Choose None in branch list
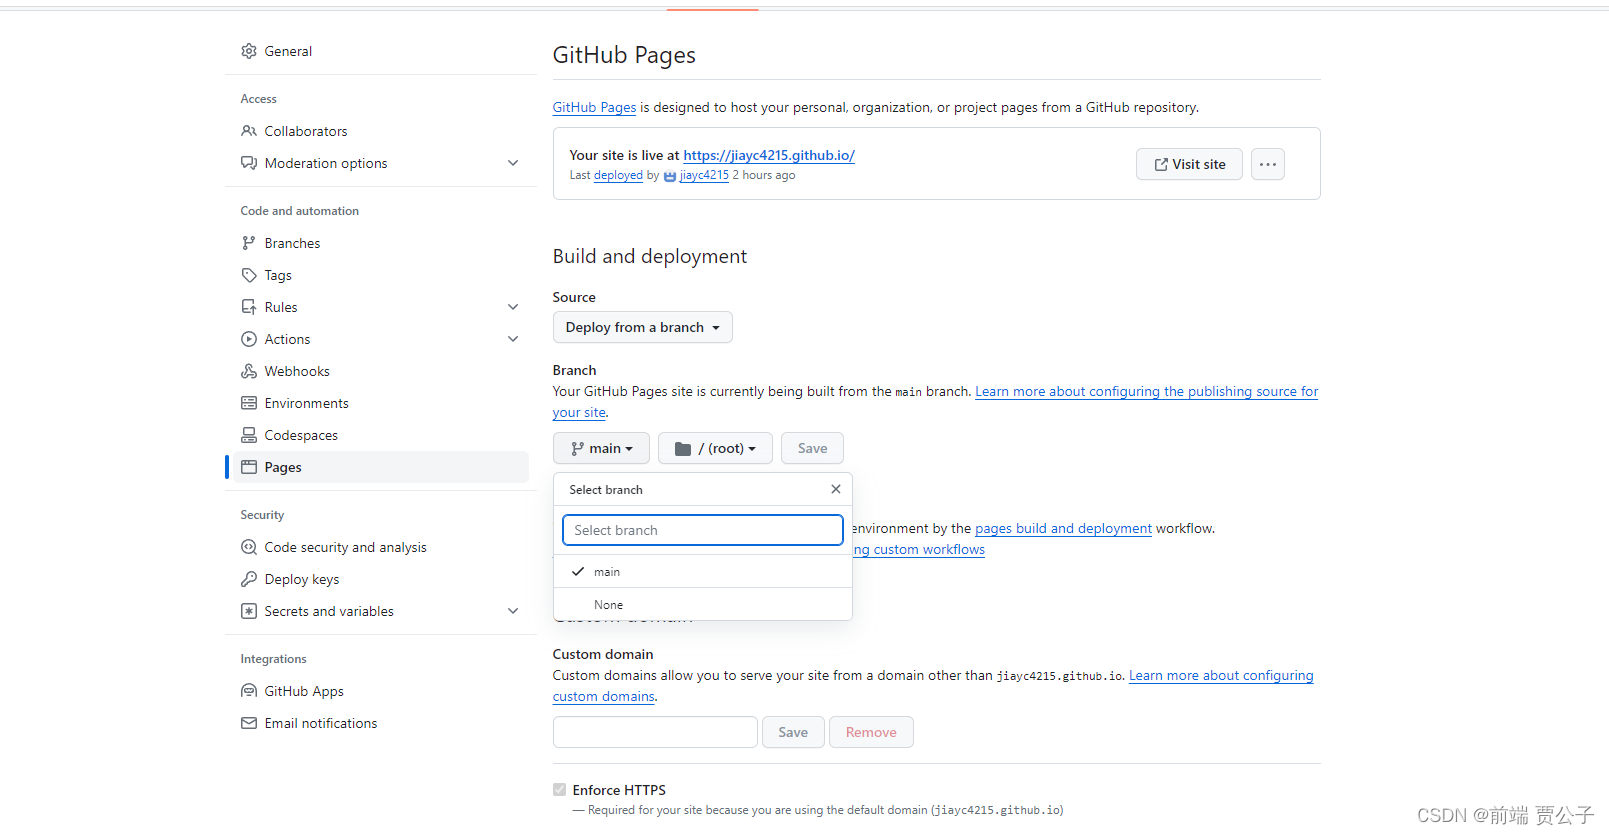The width and height of the screenshot is (1609, 835). coord(703,605)
